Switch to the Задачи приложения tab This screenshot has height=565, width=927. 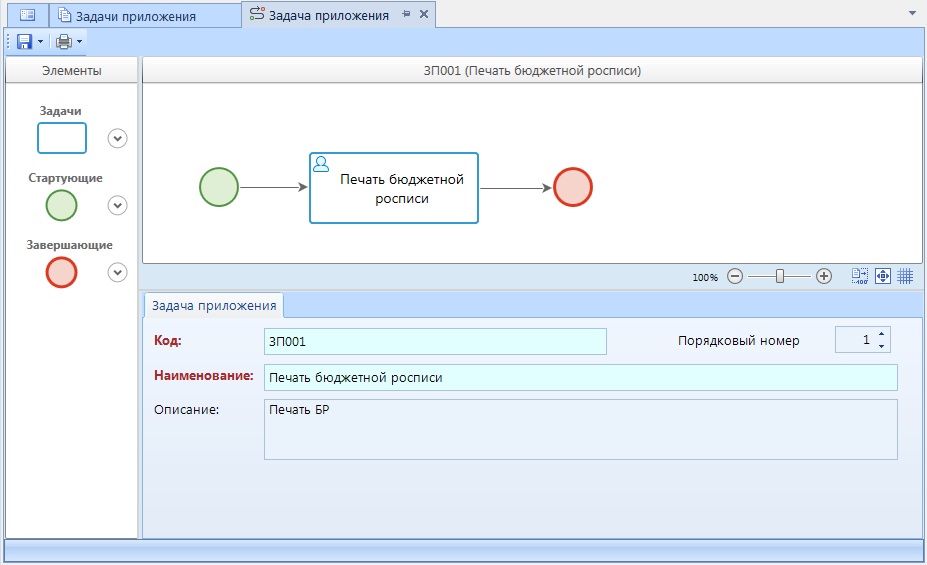click(135, 16)
